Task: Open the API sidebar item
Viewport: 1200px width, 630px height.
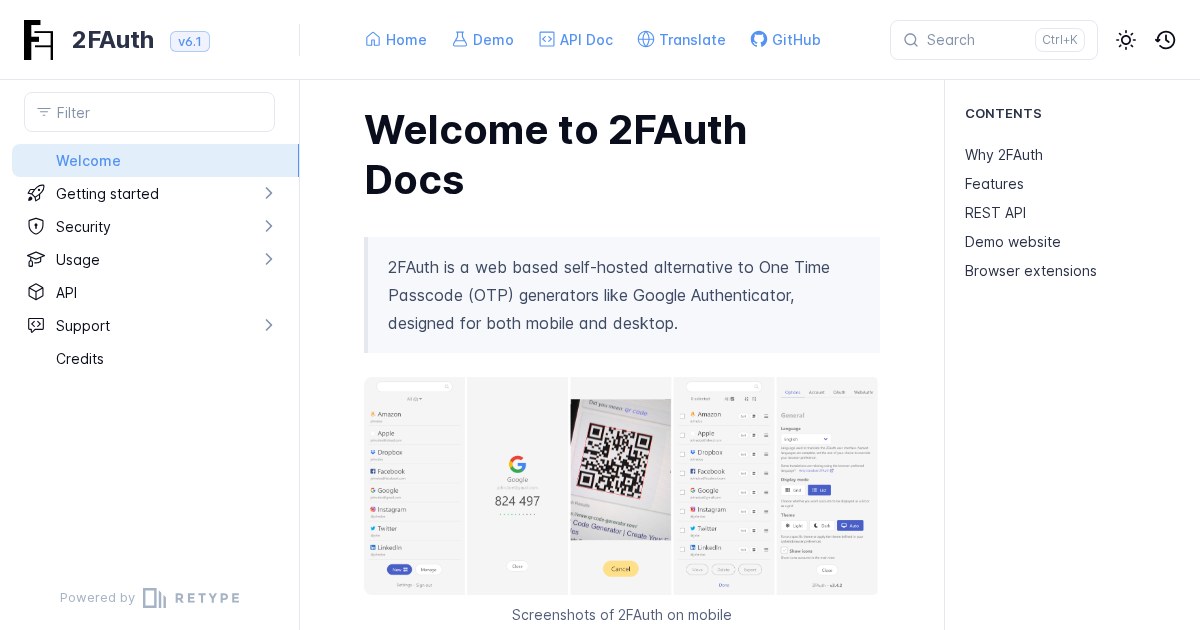Action: click(x=66, y=292)
